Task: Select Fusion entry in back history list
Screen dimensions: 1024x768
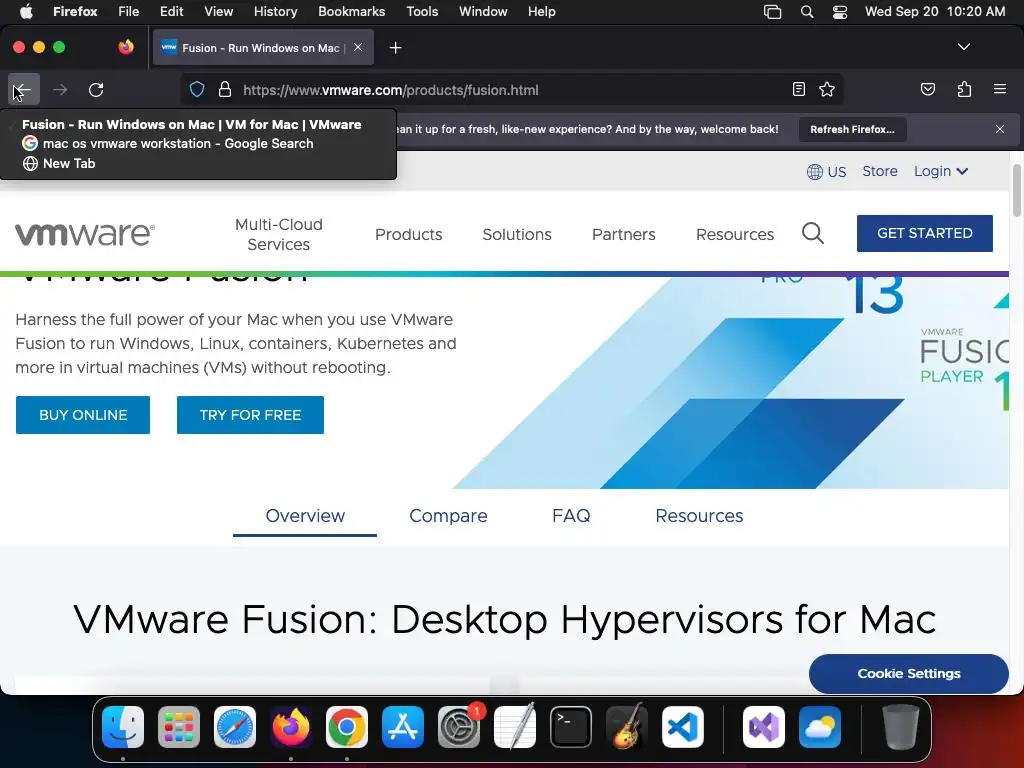Action: (199, 124)
